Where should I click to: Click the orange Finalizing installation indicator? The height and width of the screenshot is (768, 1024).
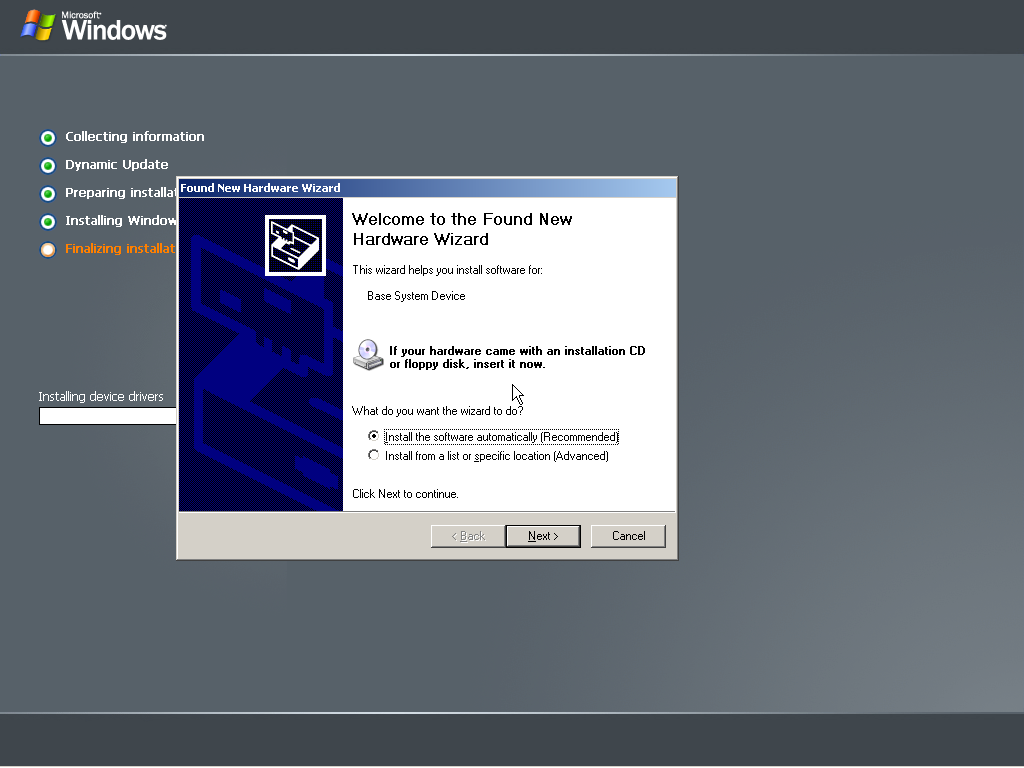click(x=48, y=250)
